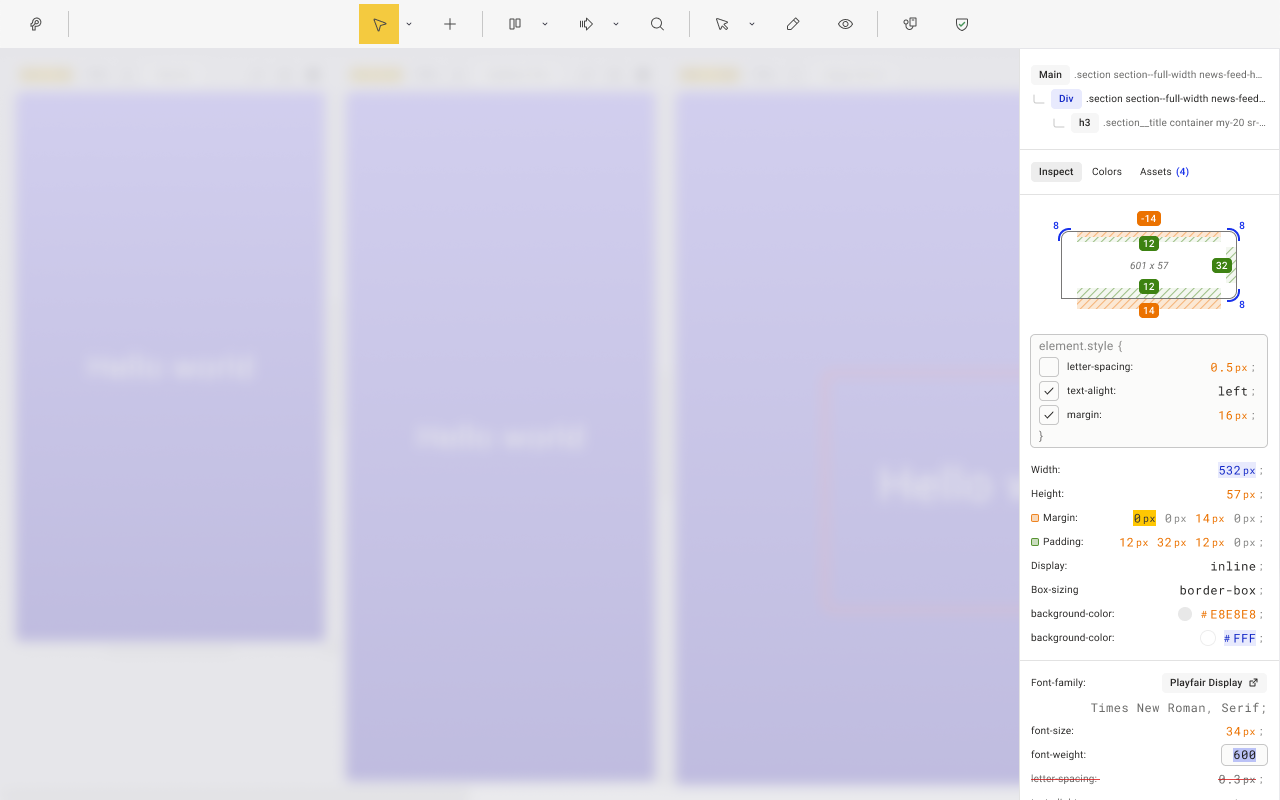The height and width of the screenshot is (800, 1280).
Task: Click the -14 top margin badge in box model
Action: click(x=1149, y=219)
